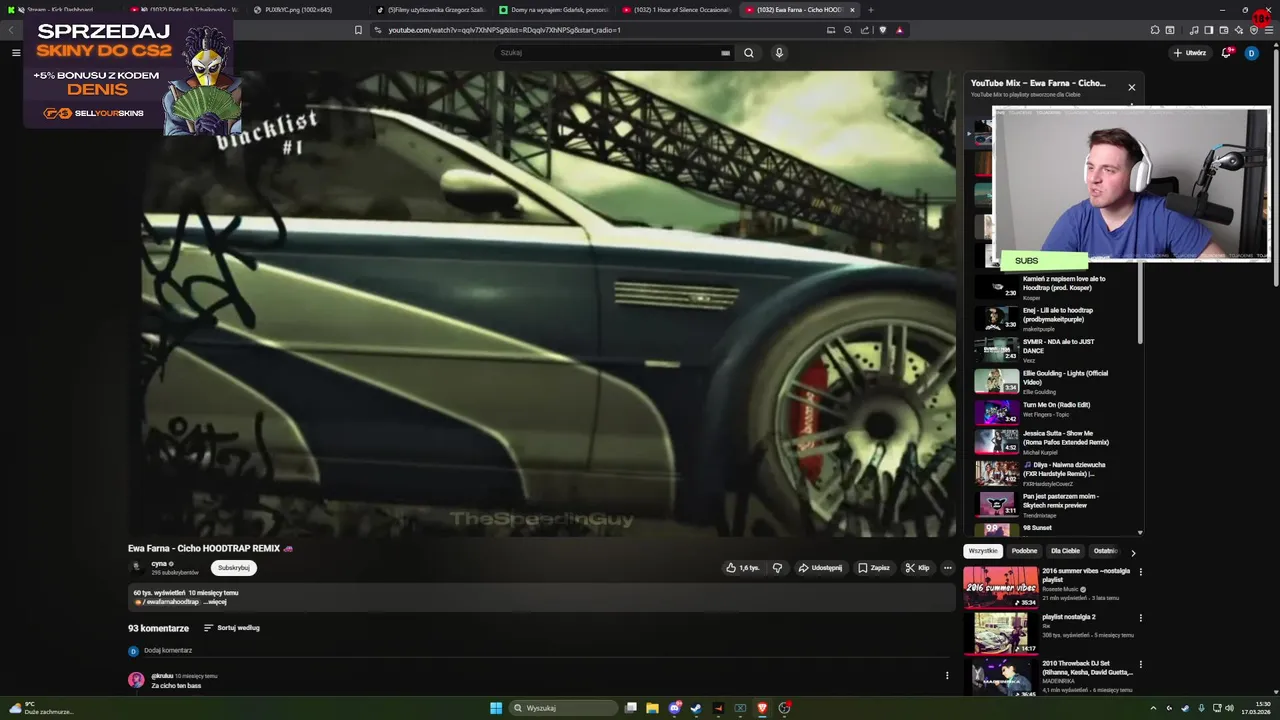Viewport: 1280px width, 720px height.
Task: Open the YouTube hamburger guide menu
Action: click(x=16, y=53)
